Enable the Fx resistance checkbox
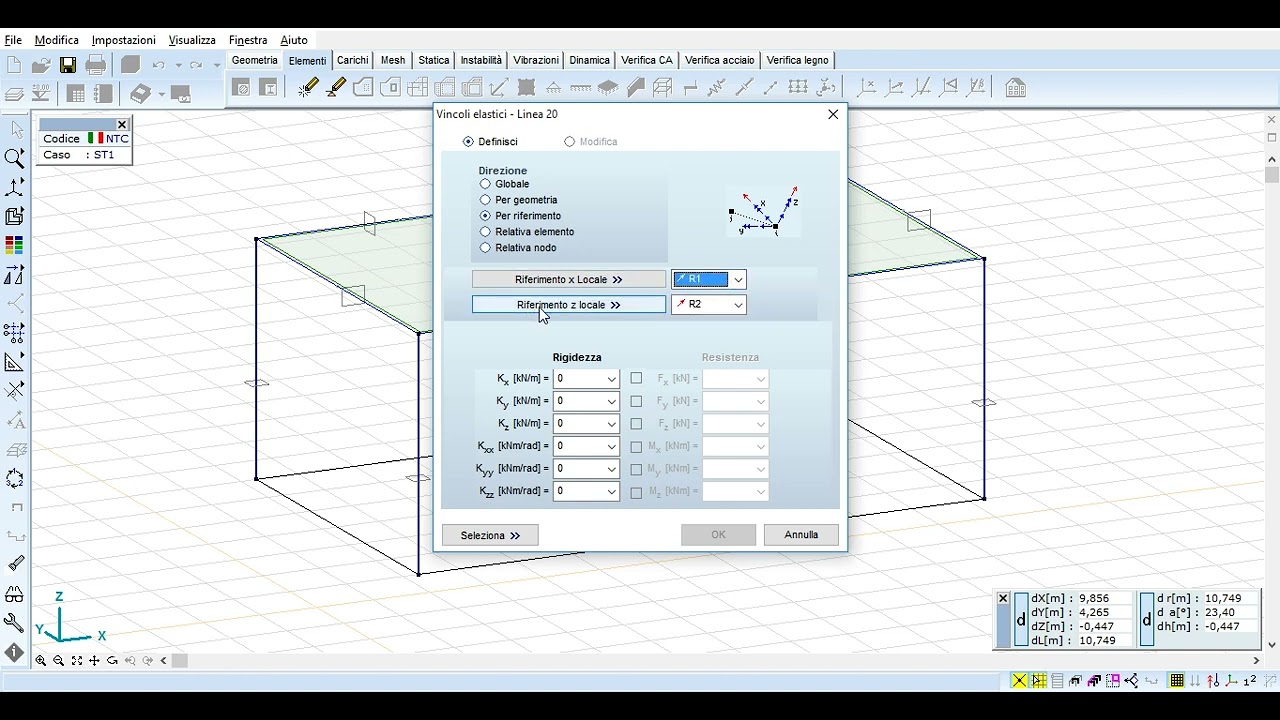This screenshot has height=720, width=1280. coord(636,379)
